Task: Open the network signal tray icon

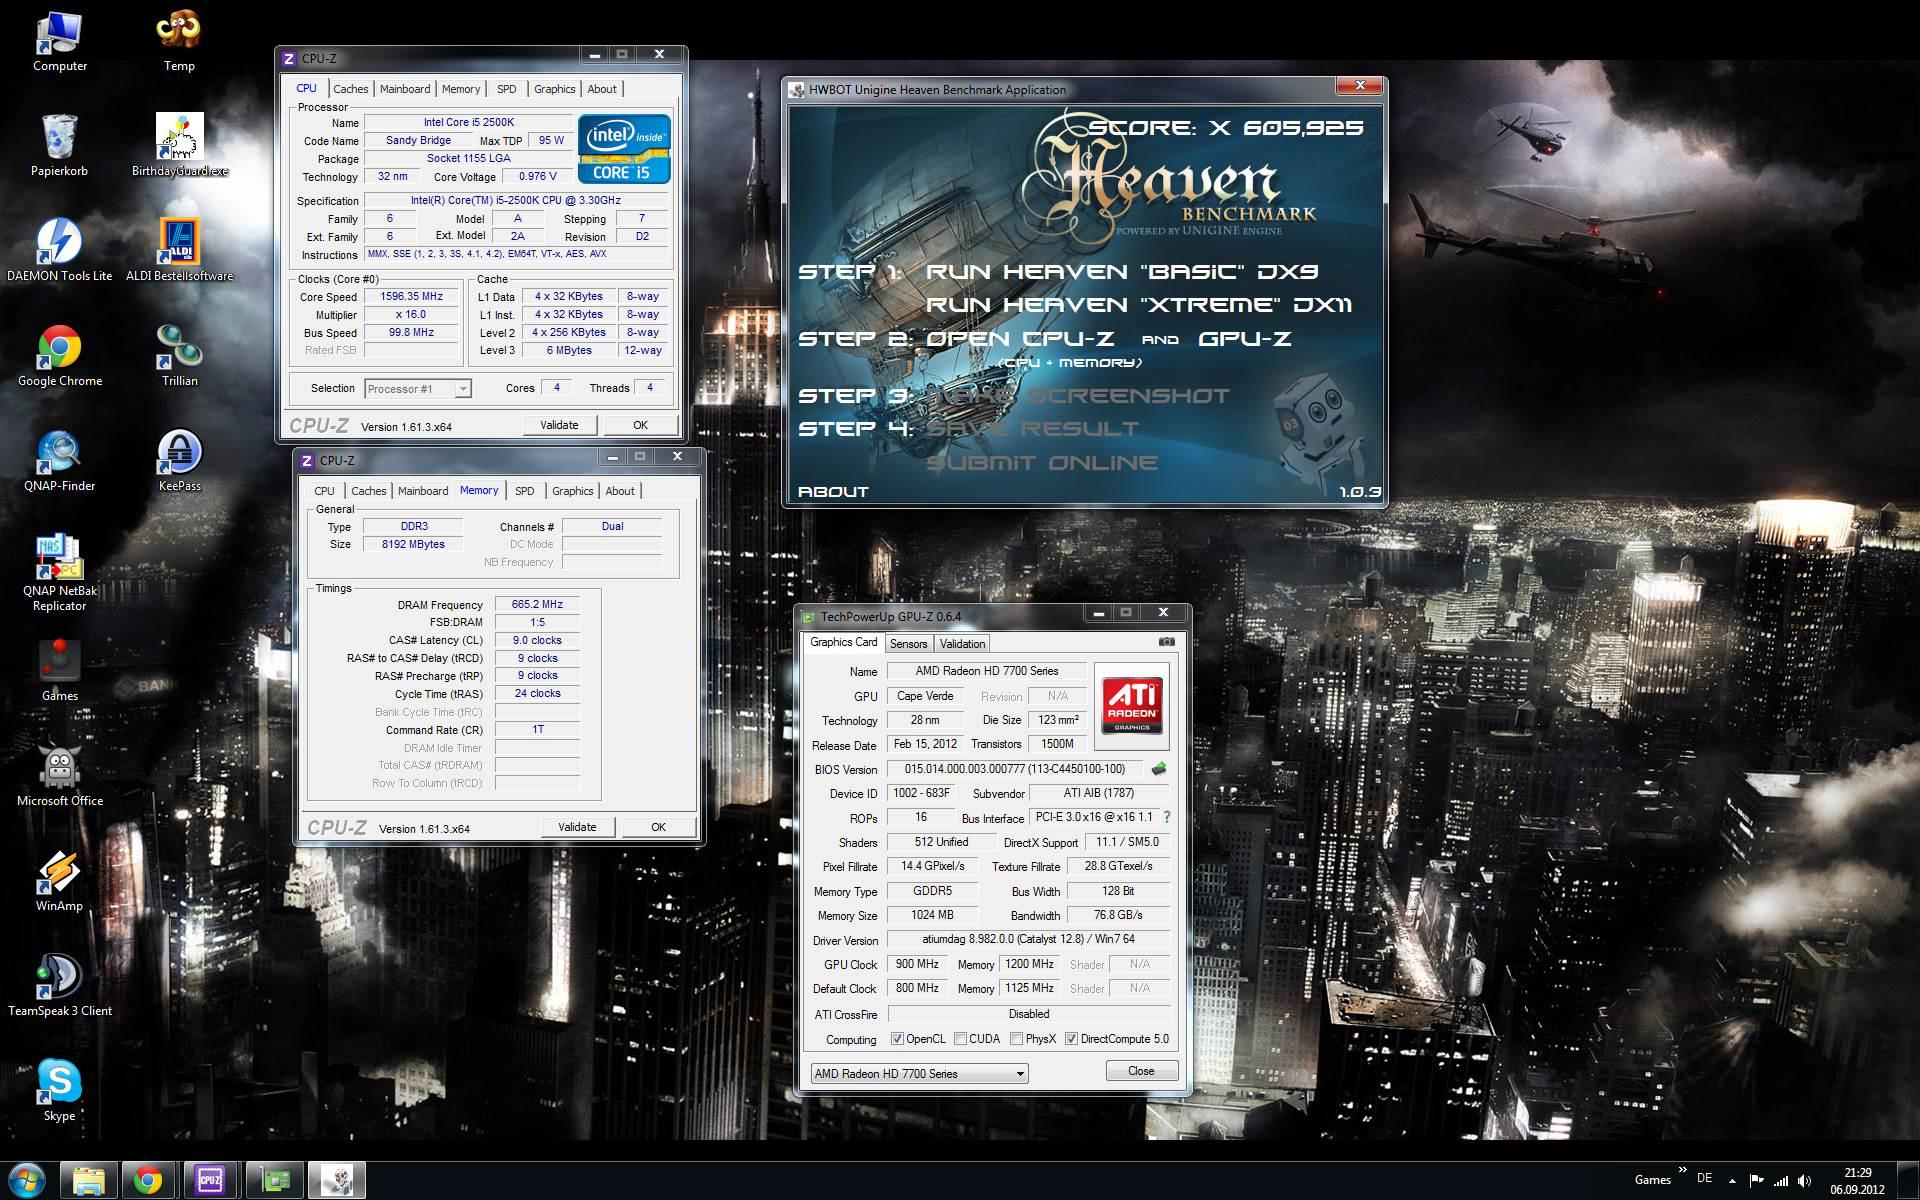Action: point(1780,1180)
